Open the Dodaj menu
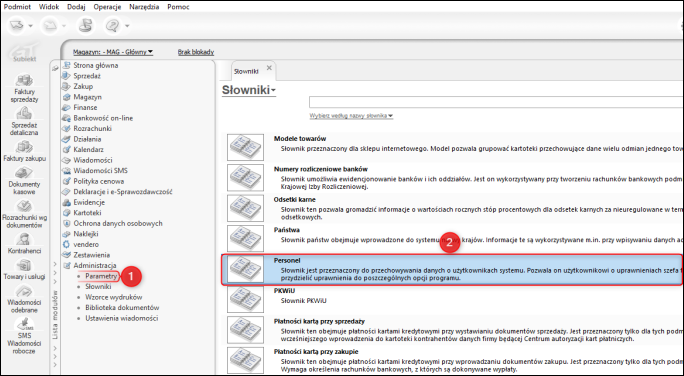 [x=76, y=7]
